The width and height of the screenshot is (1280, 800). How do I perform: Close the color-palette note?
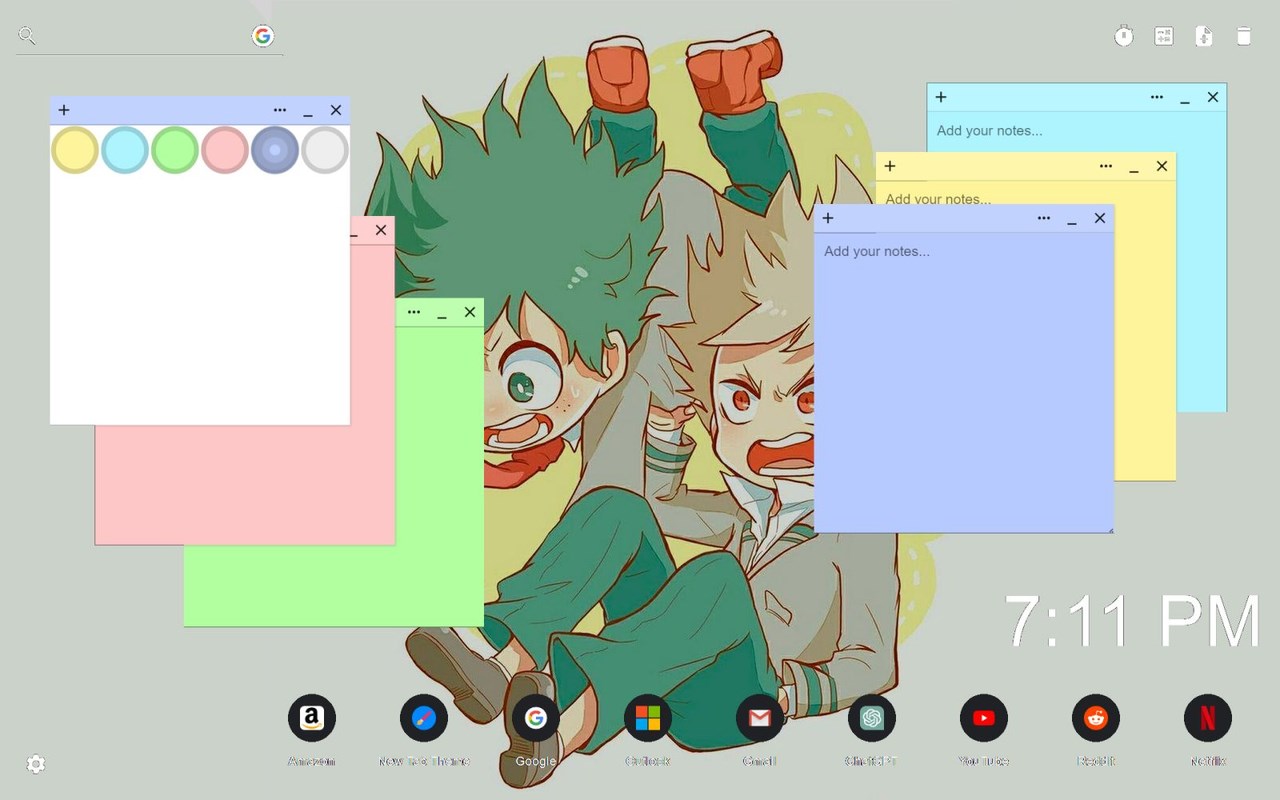336,110
